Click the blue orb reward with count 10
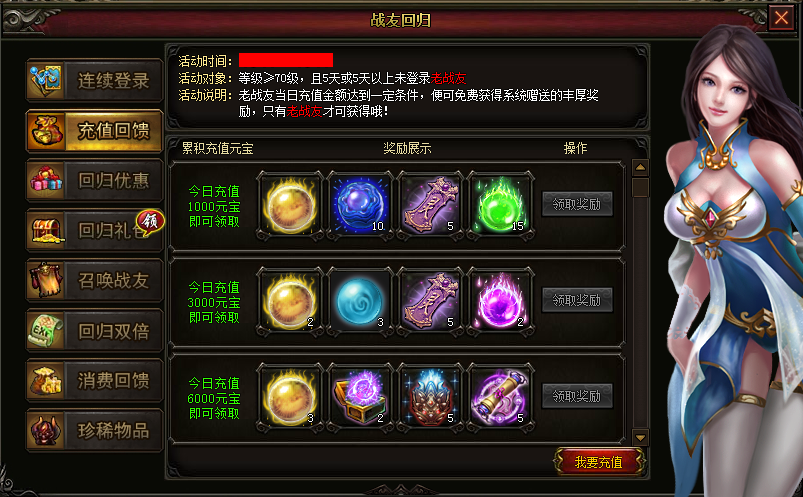803x497 pixels. (360, 205)
